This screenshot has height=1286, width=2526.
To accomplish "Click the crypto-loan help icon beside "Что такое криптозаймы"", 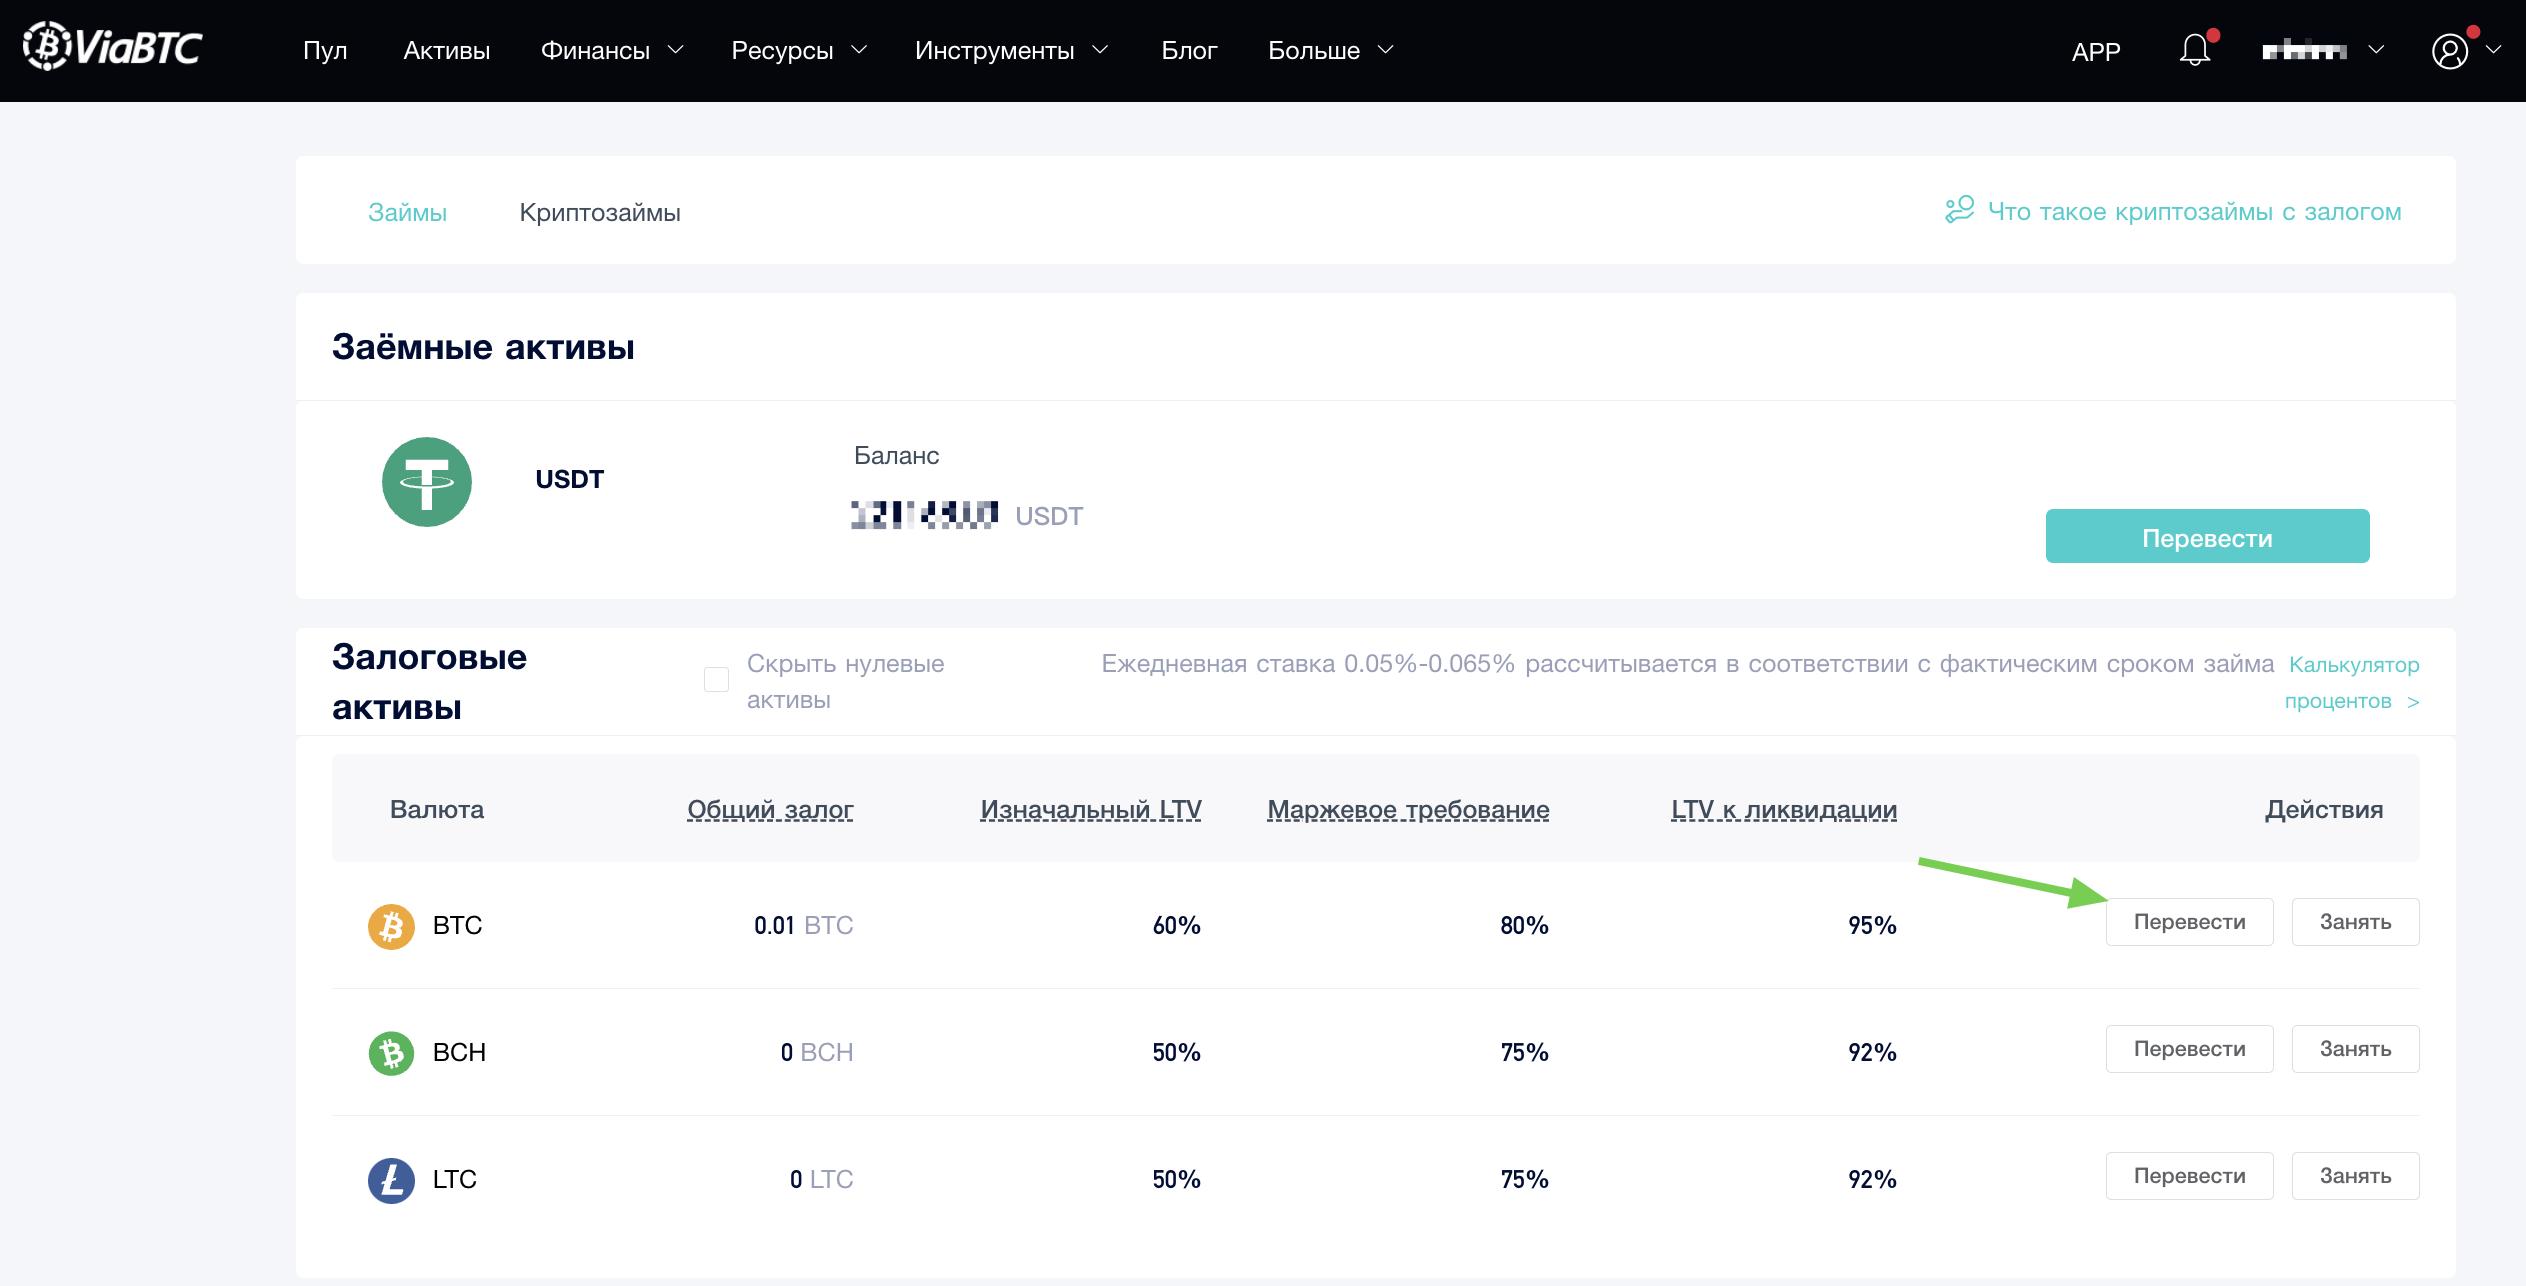I will (x=1959, y=210).
